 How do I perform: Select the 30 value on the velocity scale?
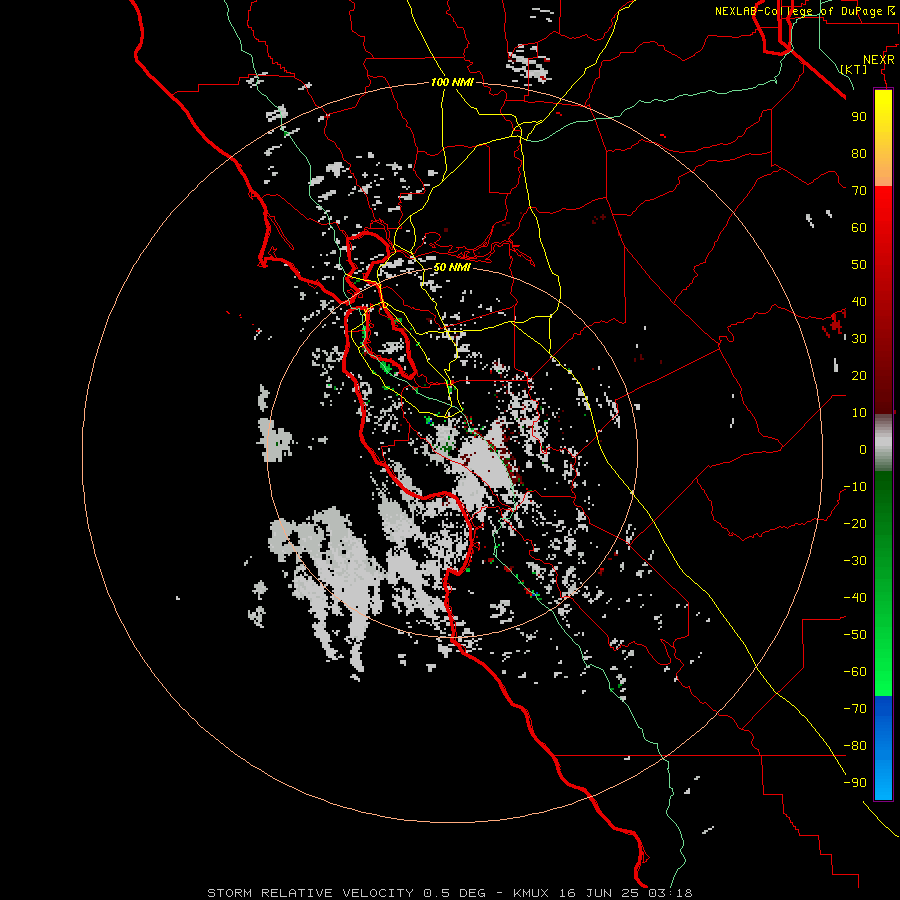[859, 339]
